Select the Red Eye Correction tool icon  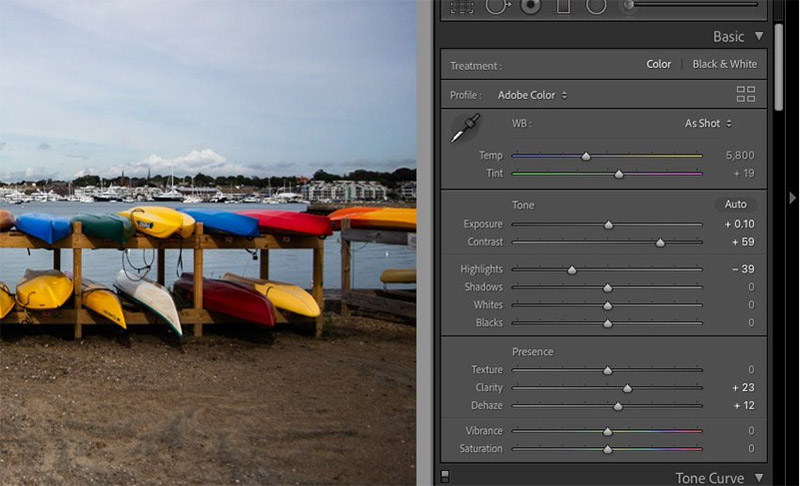tap(531, 7)
